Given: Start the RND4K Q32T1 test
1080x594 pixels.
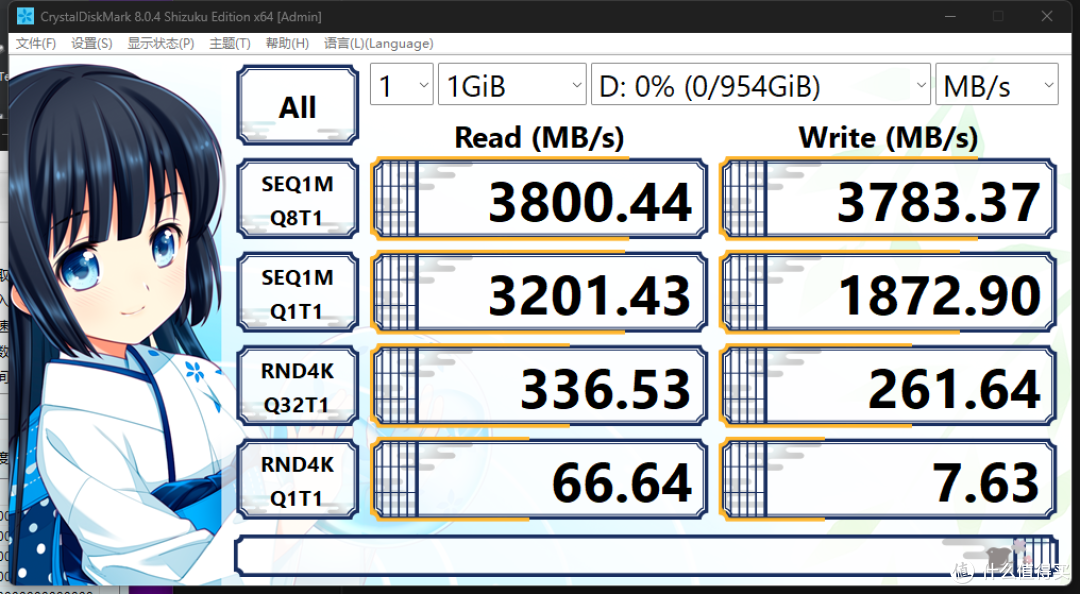Looking at the screenshot, I should coord(298,386).
